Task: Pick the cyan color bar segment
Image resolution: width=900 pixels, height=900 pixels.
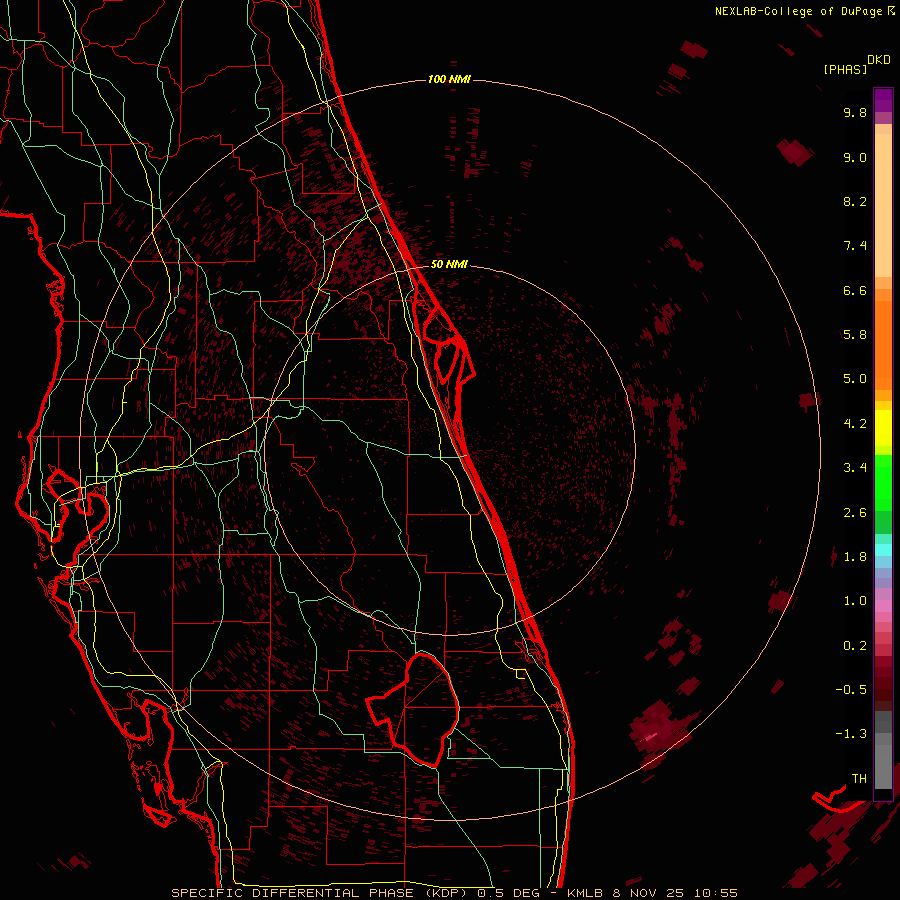Action: click(883, 550)
